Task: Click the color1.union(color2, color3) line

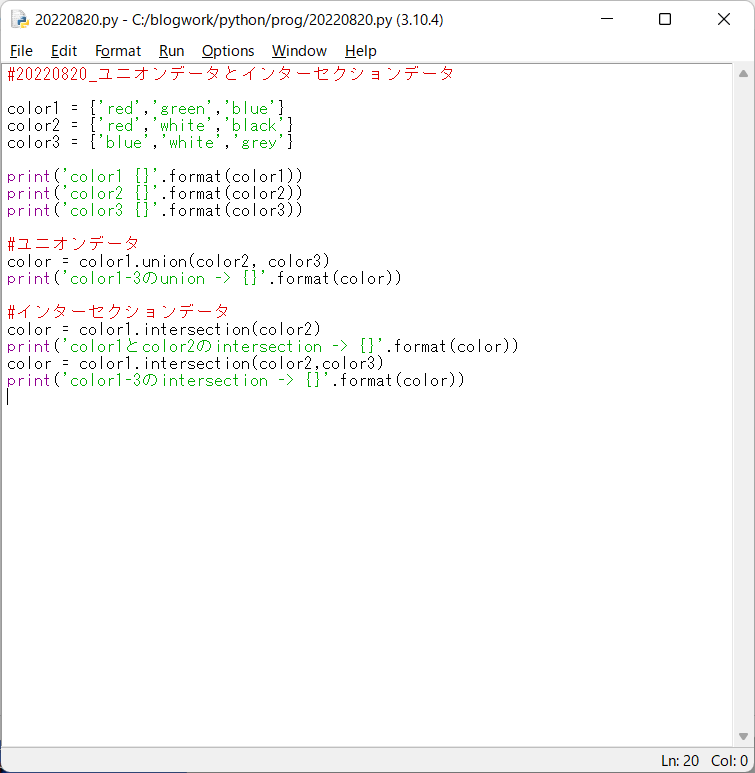Action: pos(168,261)
